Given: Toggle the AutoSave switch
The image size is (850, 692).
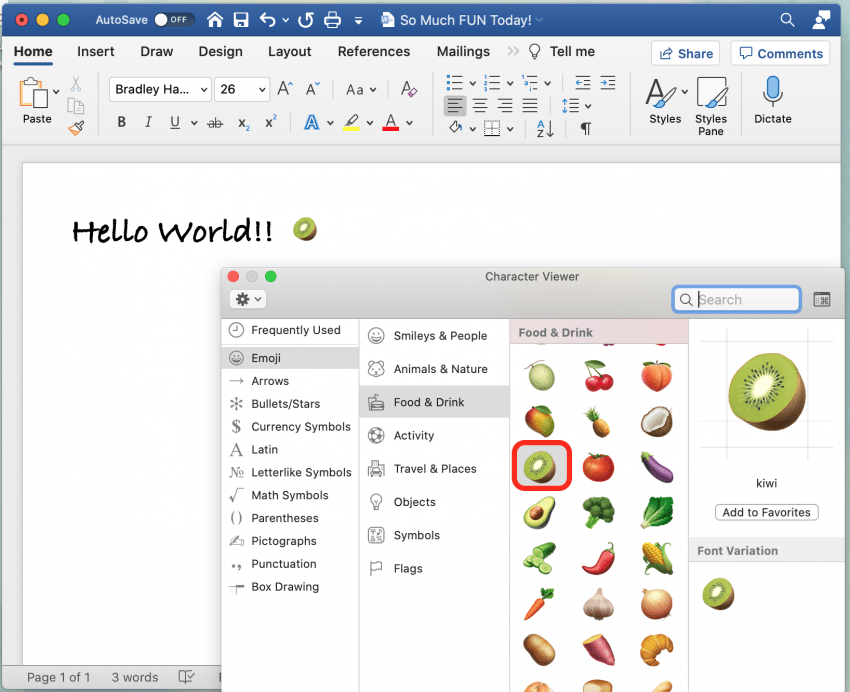Looking at the screenshot, I should coord(173,20).
